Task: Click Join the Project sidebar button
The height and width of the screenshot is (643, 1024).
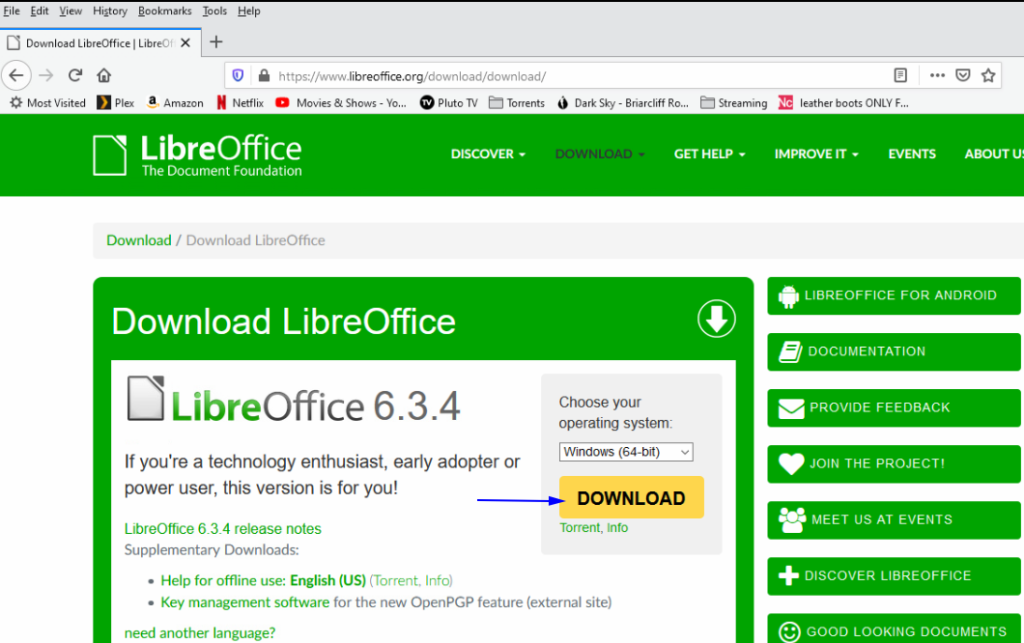Action: point(894,464)
